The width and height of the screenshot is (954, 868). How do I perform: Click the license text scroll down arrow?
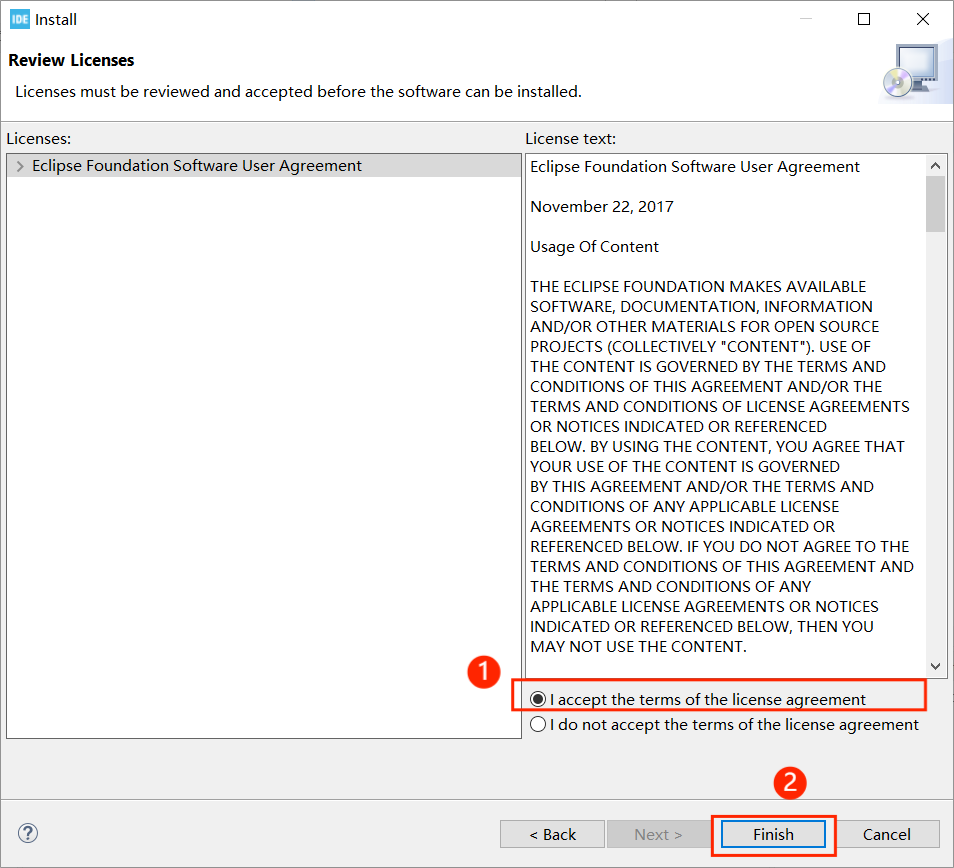(935, 666)
